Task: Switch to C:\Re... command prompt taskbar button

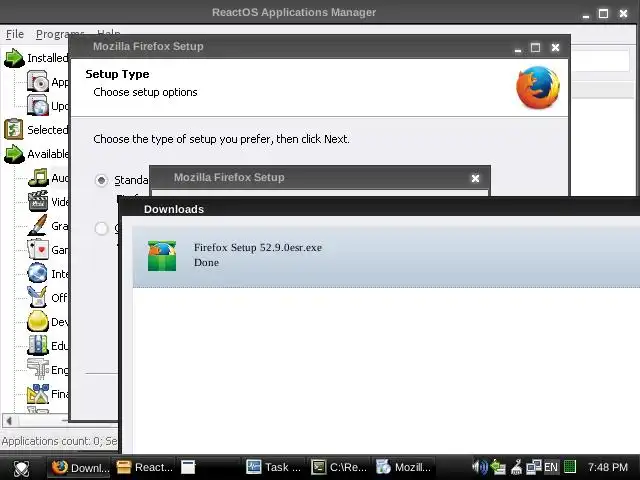Action: [x=339, y=467]
